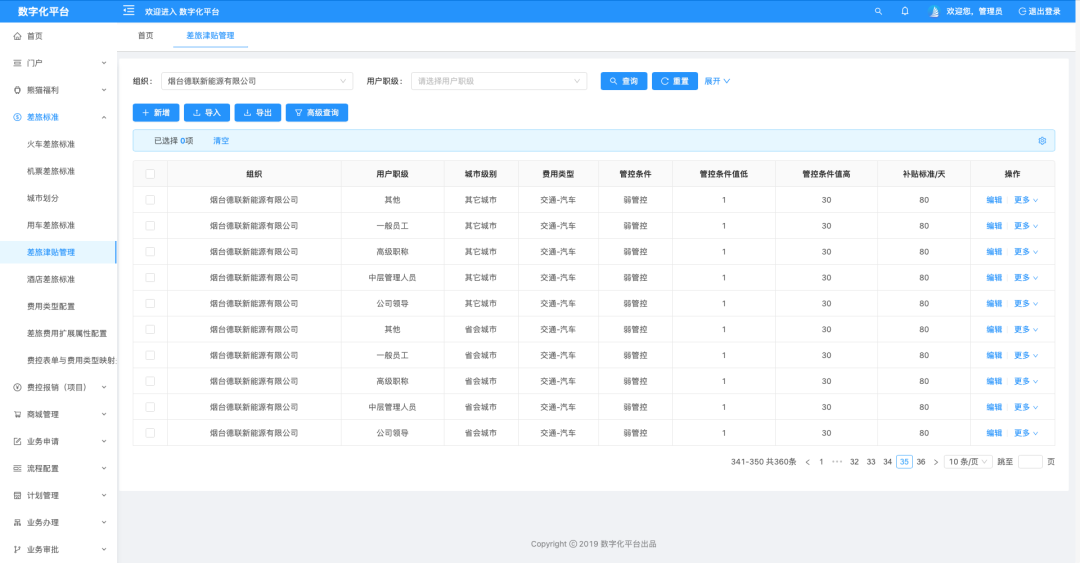Open the notification bell
1080x563 pixels.
905,11
